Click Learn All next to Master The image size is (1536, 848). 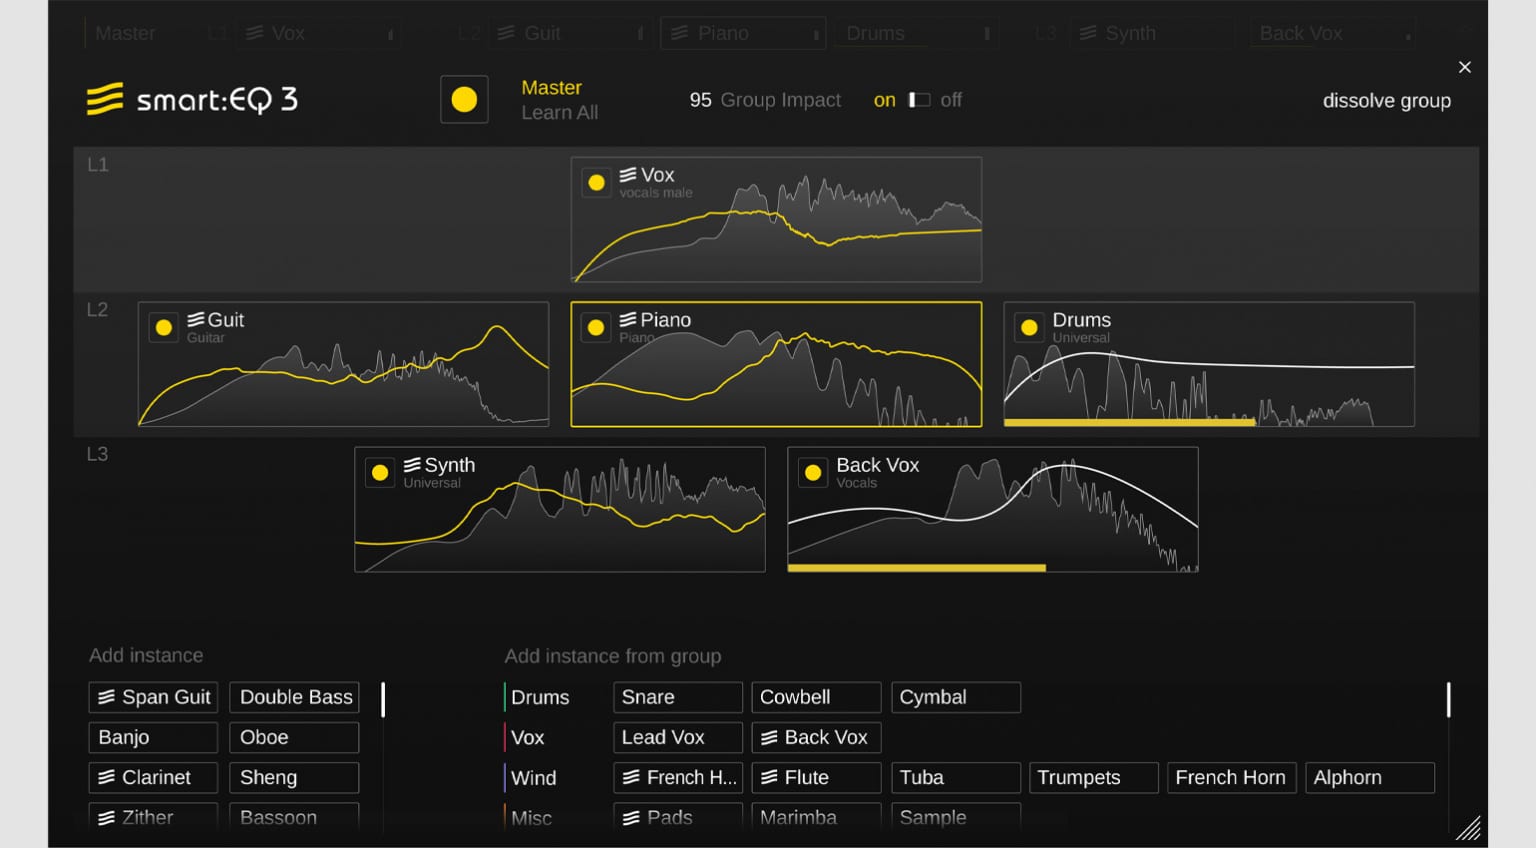click(x=558, y=112)
